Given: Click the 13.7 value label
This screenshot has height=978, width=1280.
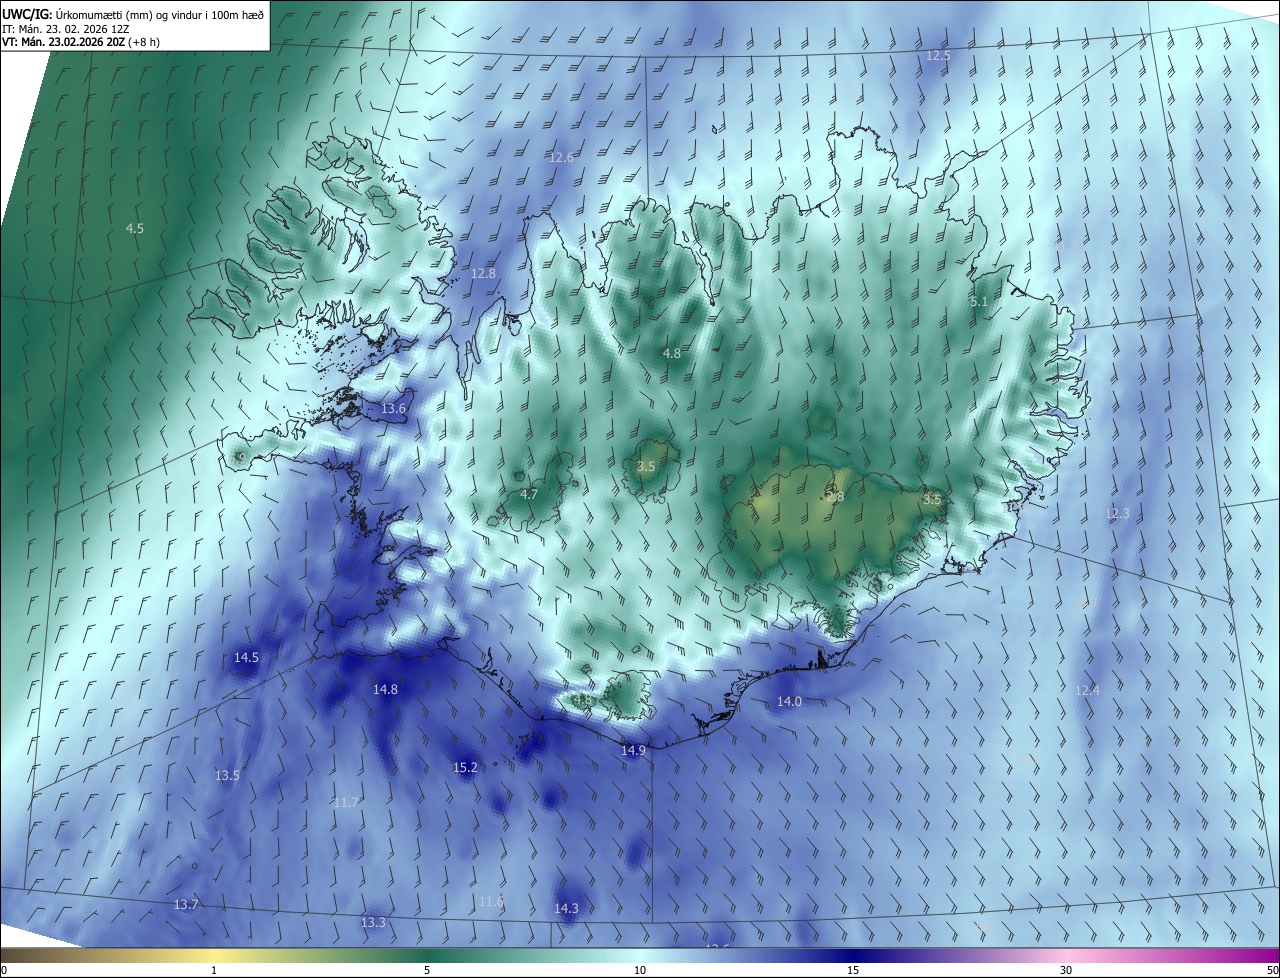Looking at the screenshot, I should tap(186, 905).
